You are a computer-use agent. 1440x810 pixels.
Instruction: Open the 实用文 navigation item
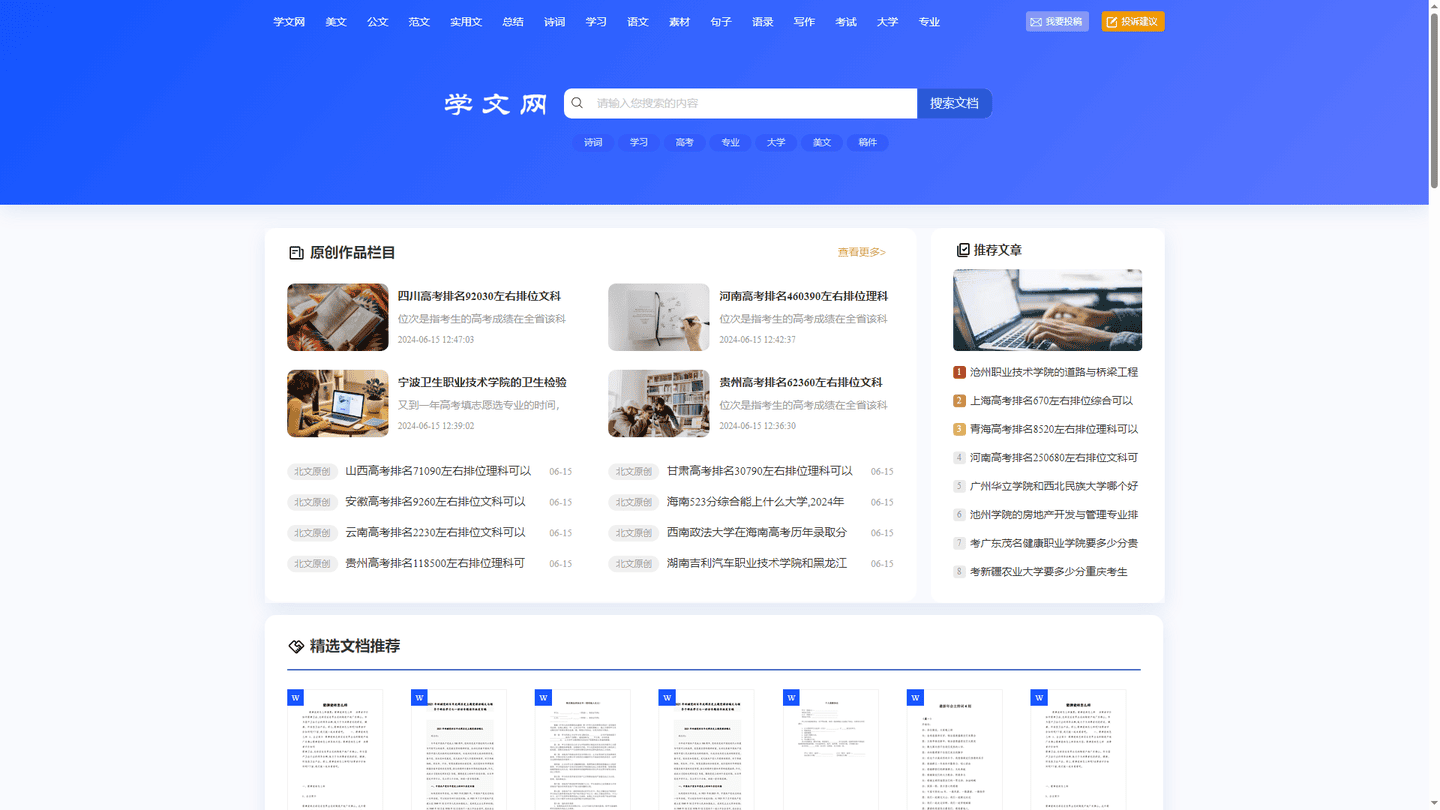pos(466,22)
